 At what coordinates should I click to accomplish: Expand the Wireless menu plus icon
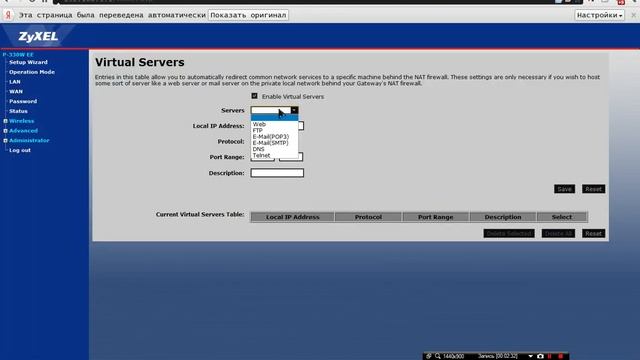[5, 121]
